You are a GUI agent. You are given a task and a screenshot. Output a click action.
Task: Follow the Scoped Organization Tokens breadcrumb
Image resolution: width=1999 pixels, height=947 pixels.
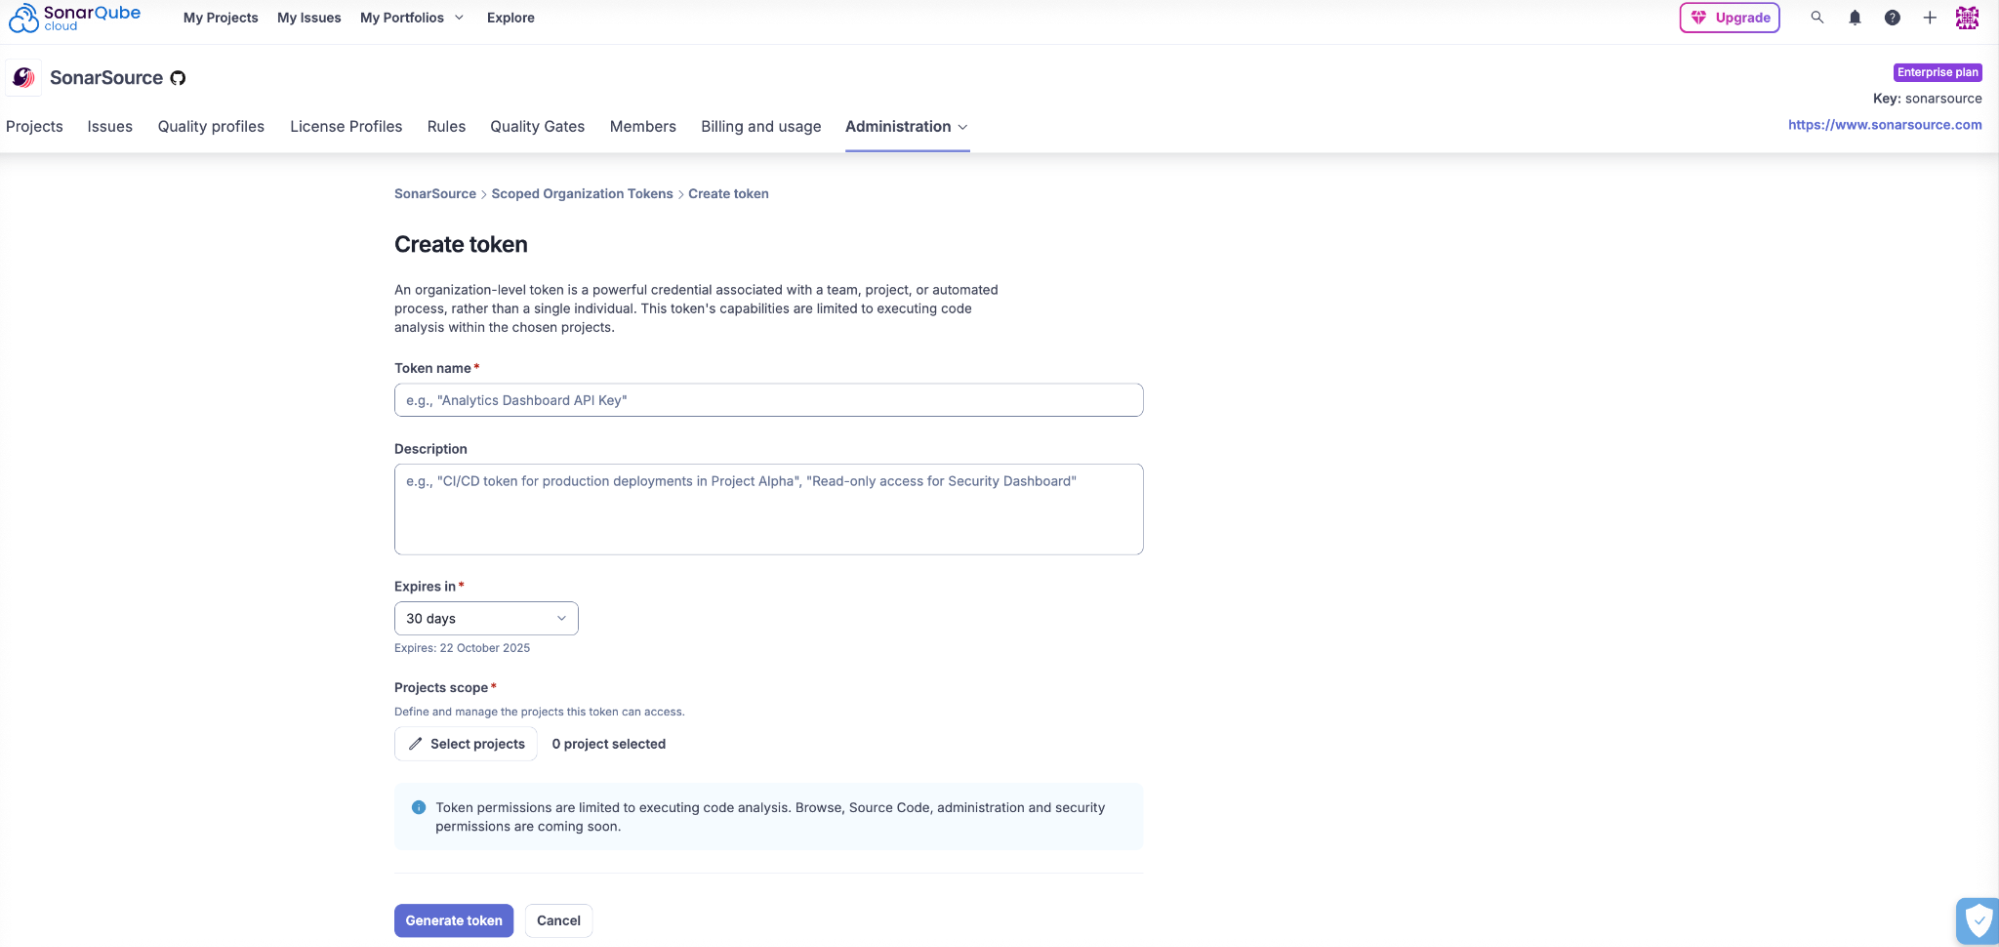(x=581, y=194)
